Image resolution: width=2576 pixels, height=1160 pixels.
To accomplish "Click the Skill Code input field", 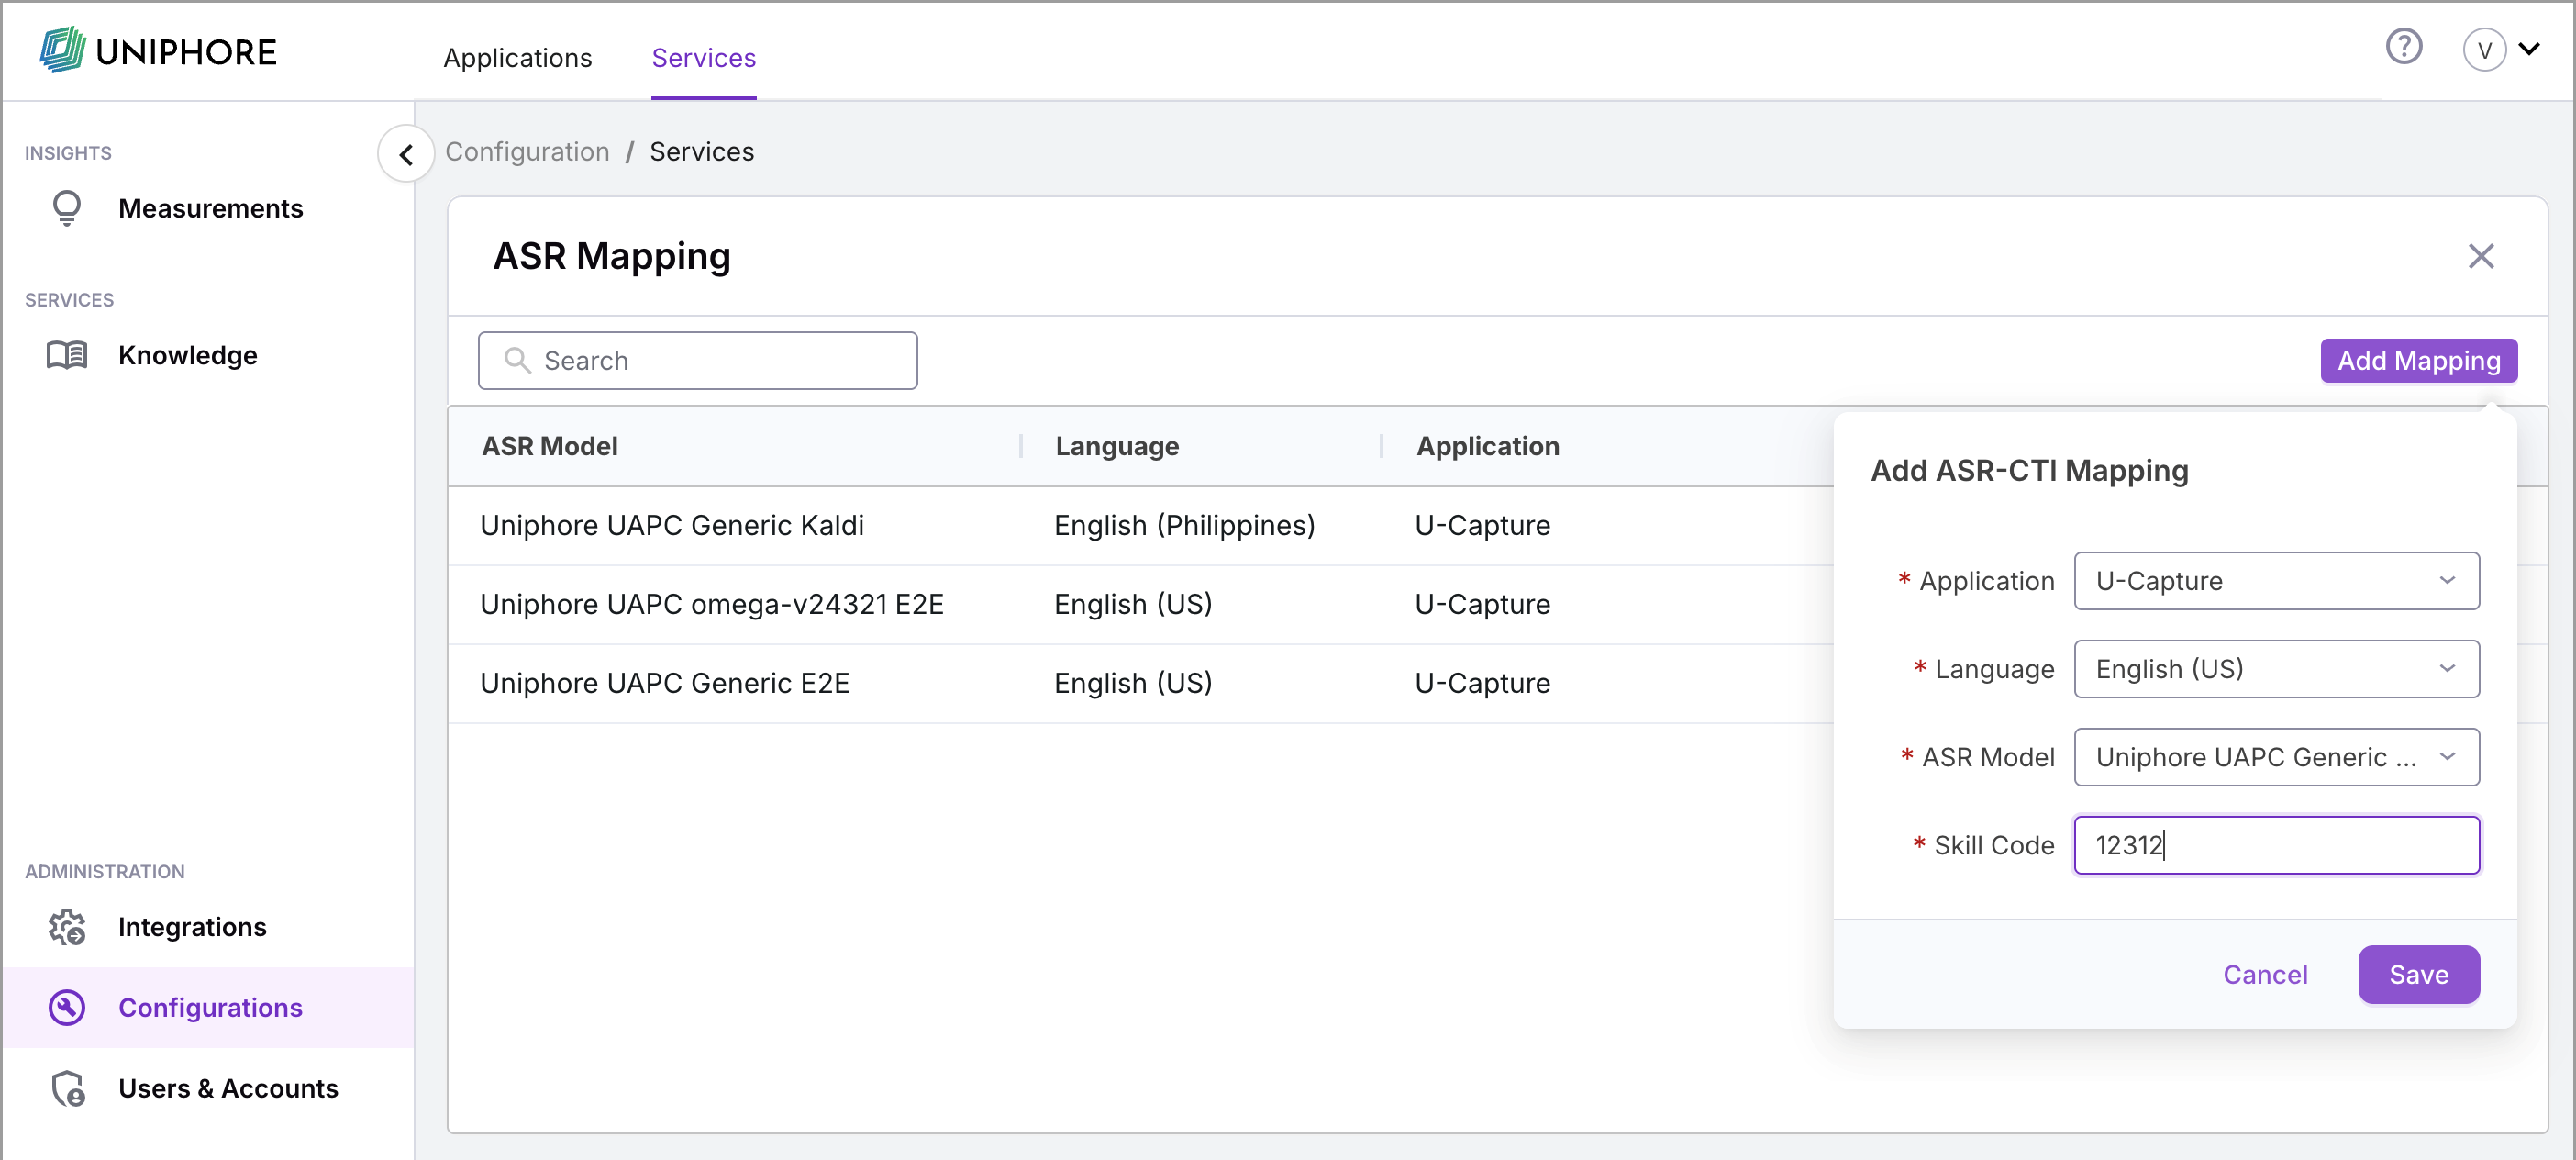I will (x=2276, y=845).
